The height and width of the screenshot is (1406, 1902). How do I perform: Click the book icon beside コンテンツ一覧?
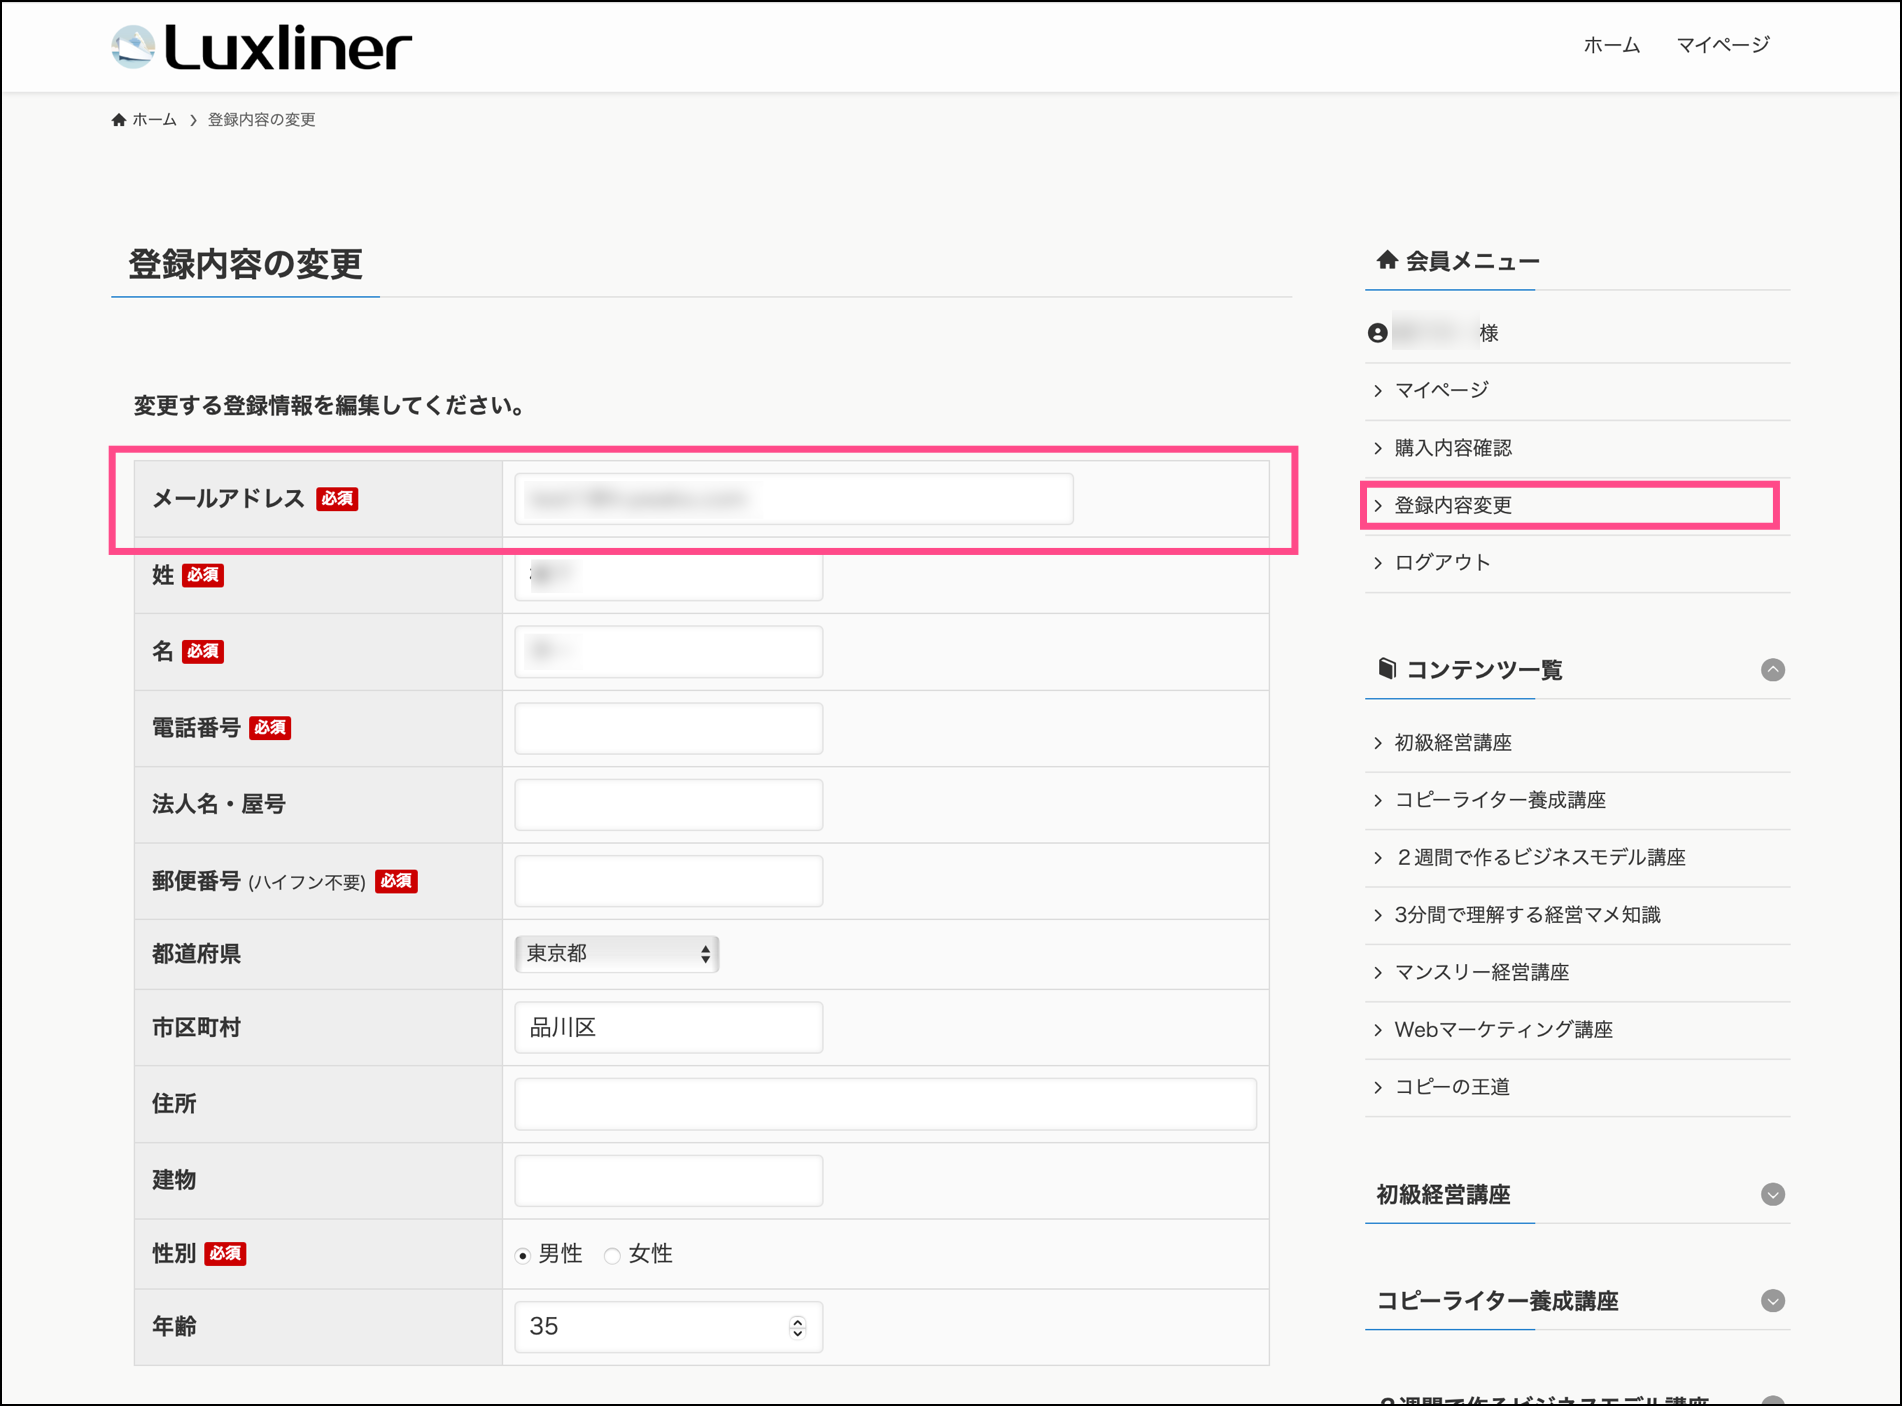pos(1386,669)
